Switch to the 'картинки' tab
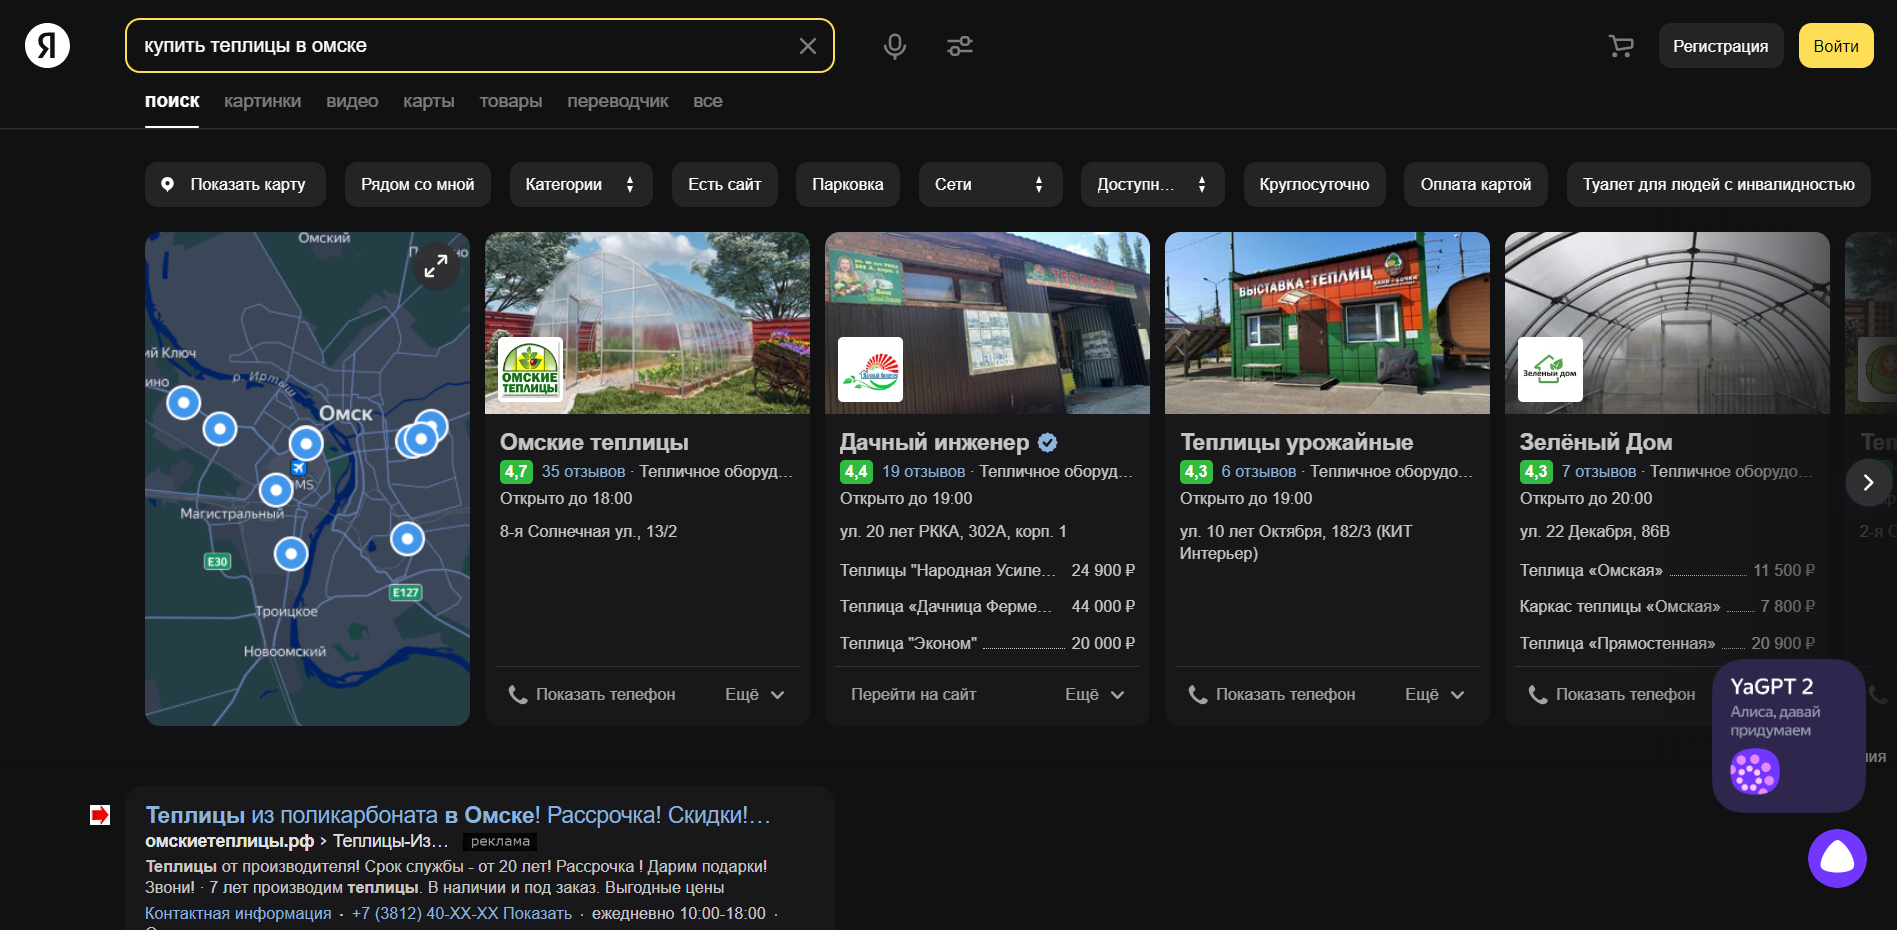The image size is (1897, 930). tap(262, 101)
